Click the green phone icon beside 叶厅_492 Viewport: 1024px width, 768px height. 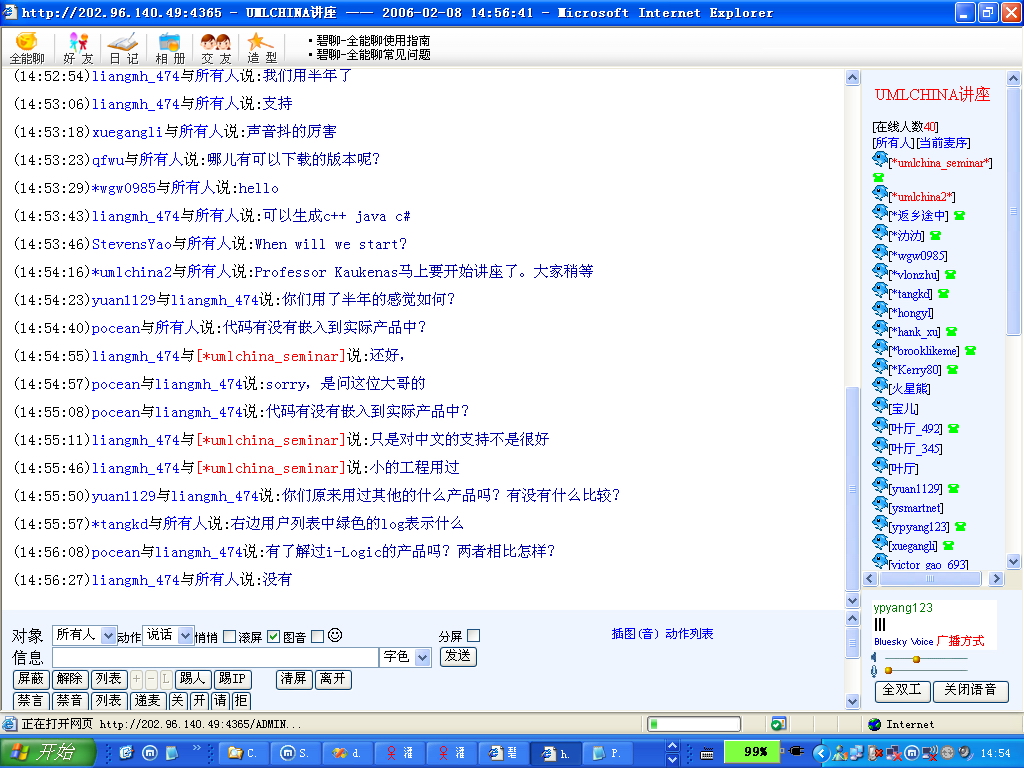tap(953, 428)
